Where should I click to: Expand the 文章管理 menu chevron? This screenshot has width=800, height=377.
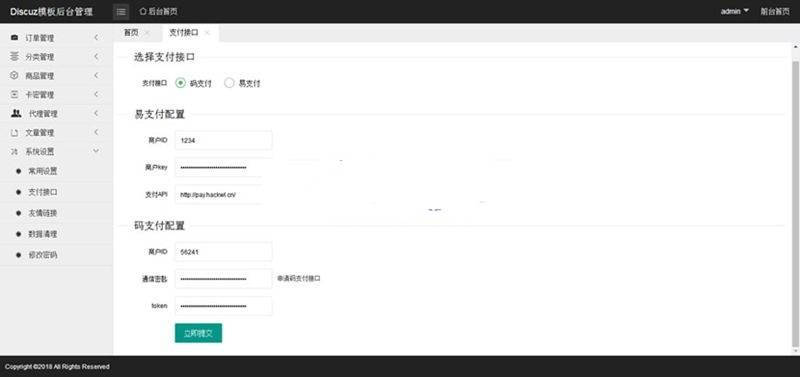pos(96,133)
